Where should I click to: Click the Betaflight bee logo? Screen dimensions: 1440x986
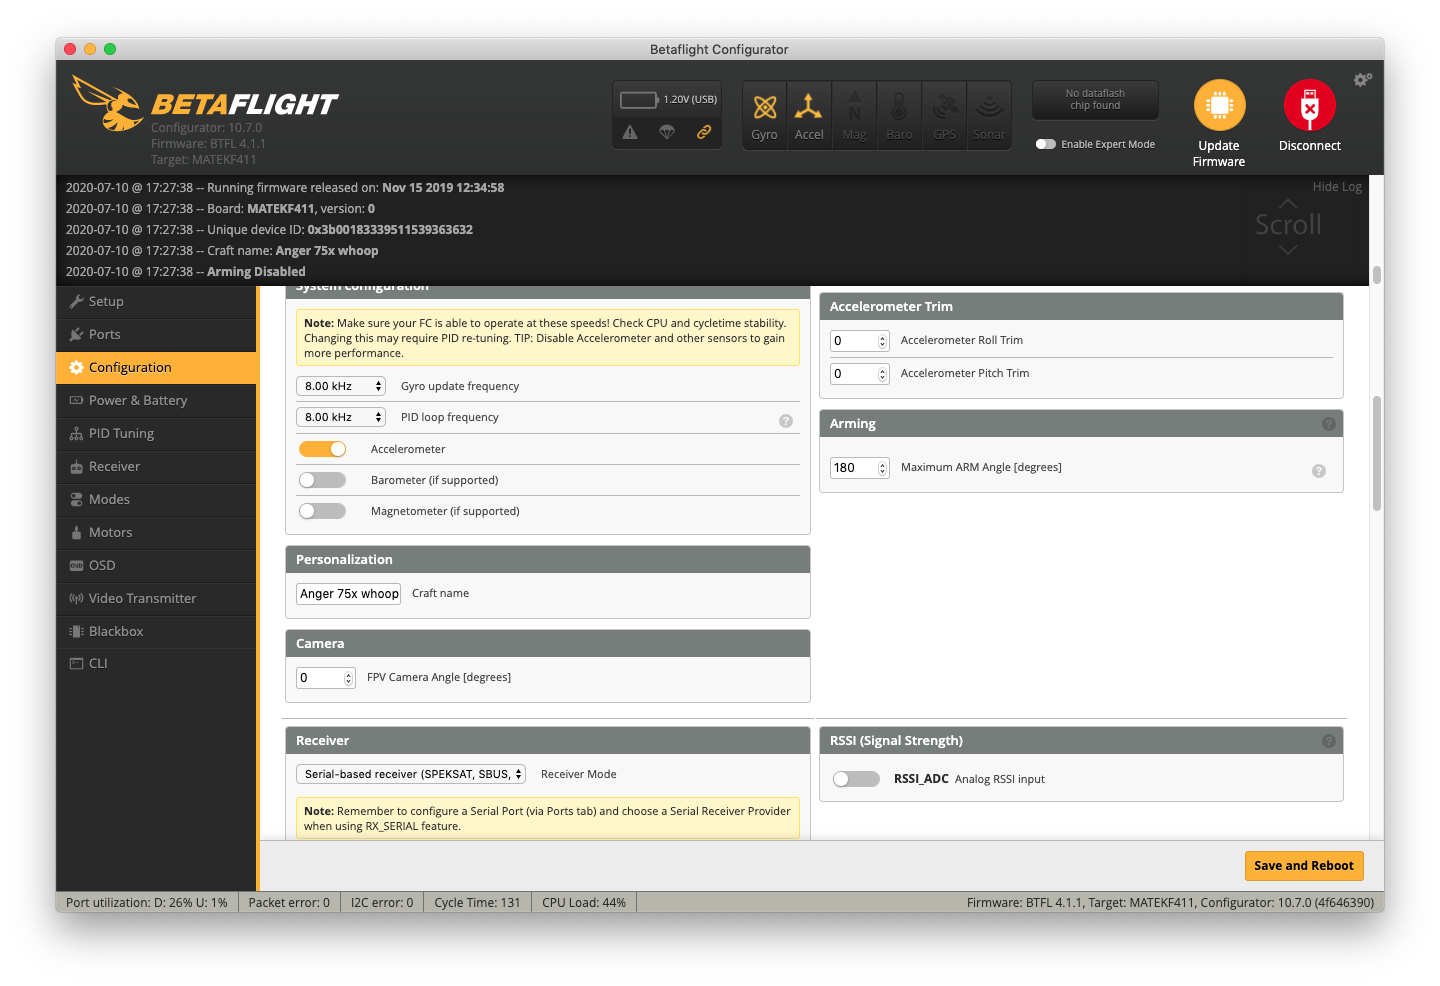click(108, 103)
